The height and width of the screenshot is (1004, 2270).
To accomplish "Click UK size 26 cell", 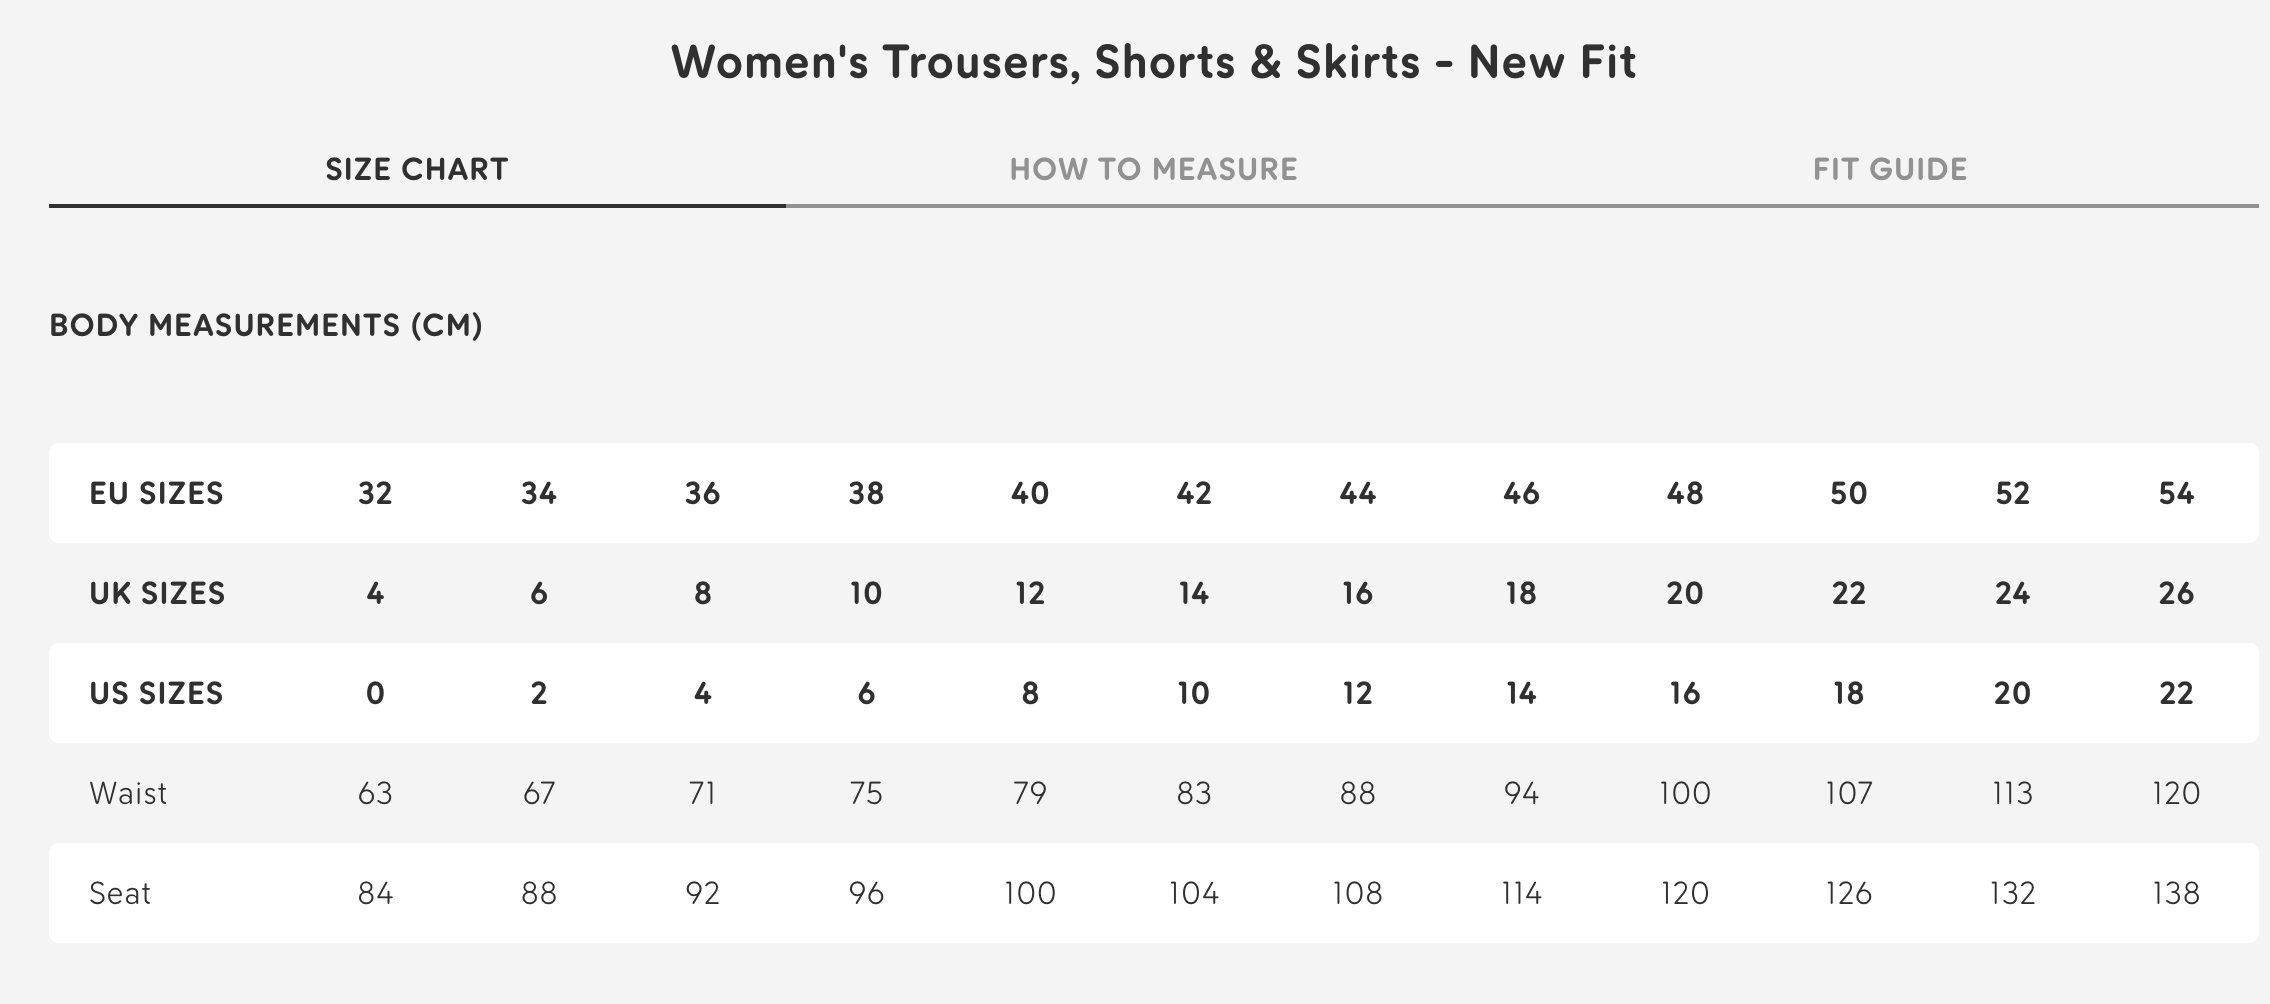I will pos(2176,593).
